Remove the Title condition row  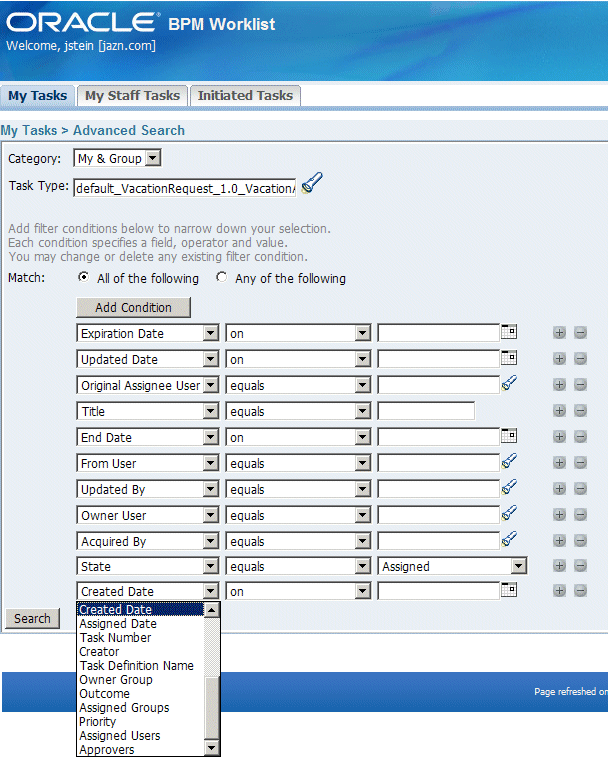pyautogui.click(x=580, y=411)
